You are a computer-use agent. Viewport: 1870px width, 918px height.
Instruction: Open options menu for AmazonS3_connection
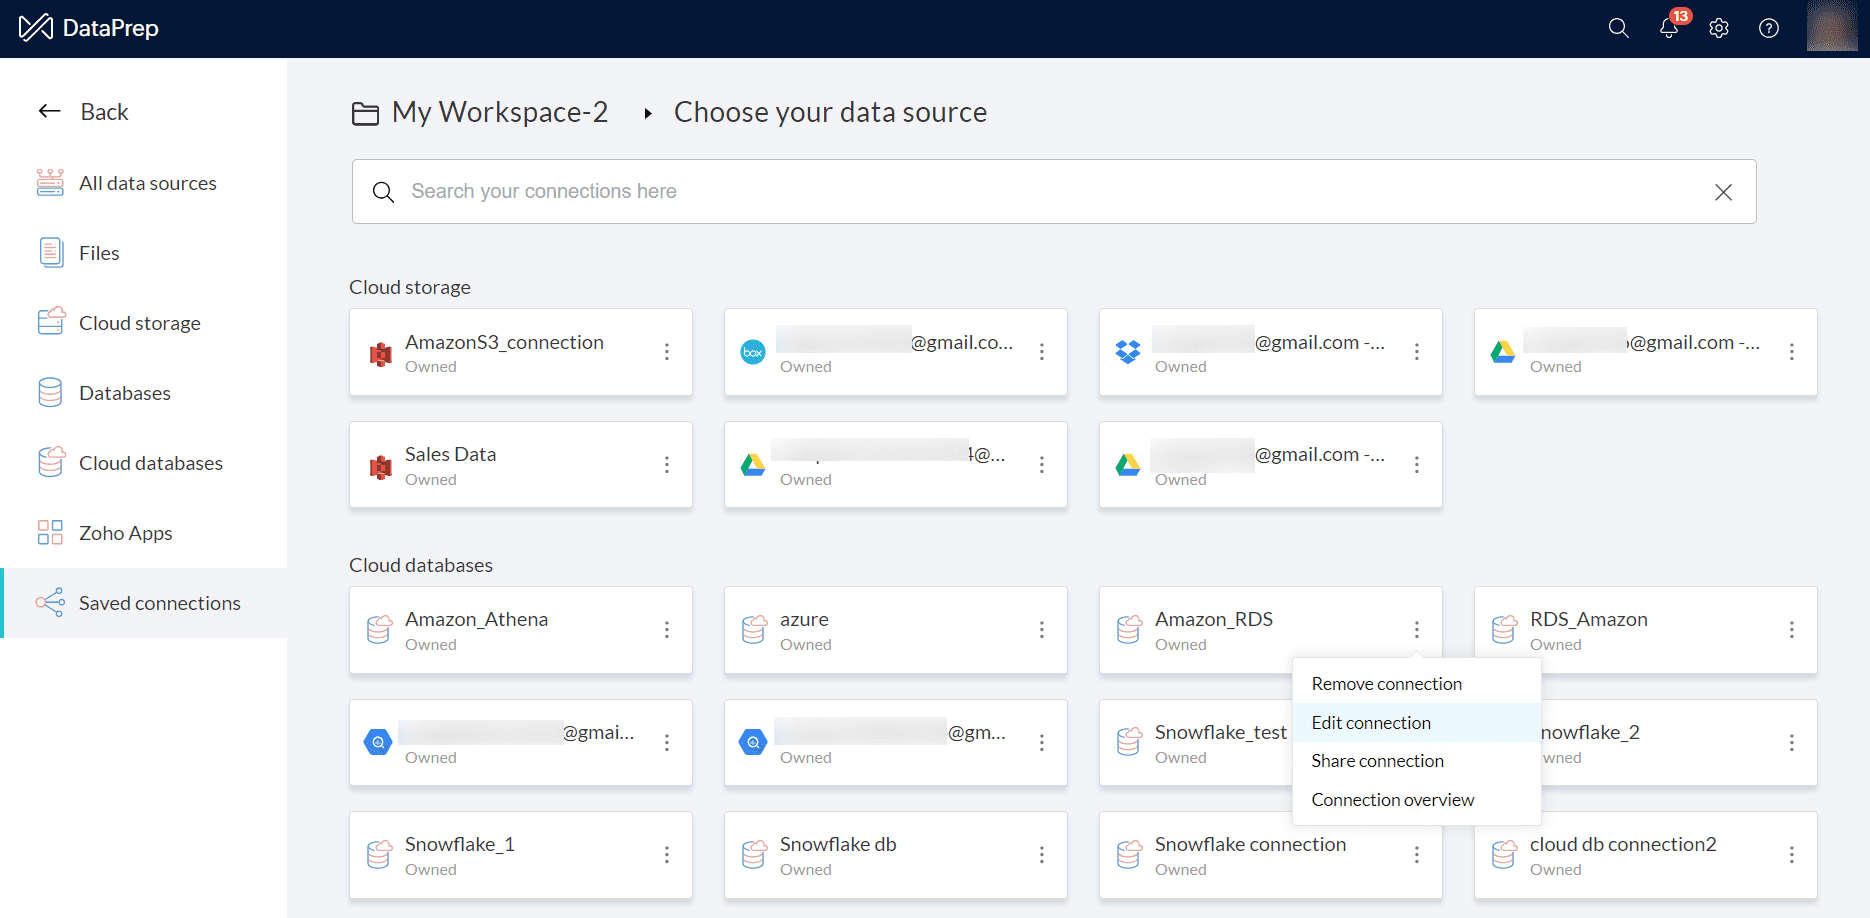(x=667, y=352)
